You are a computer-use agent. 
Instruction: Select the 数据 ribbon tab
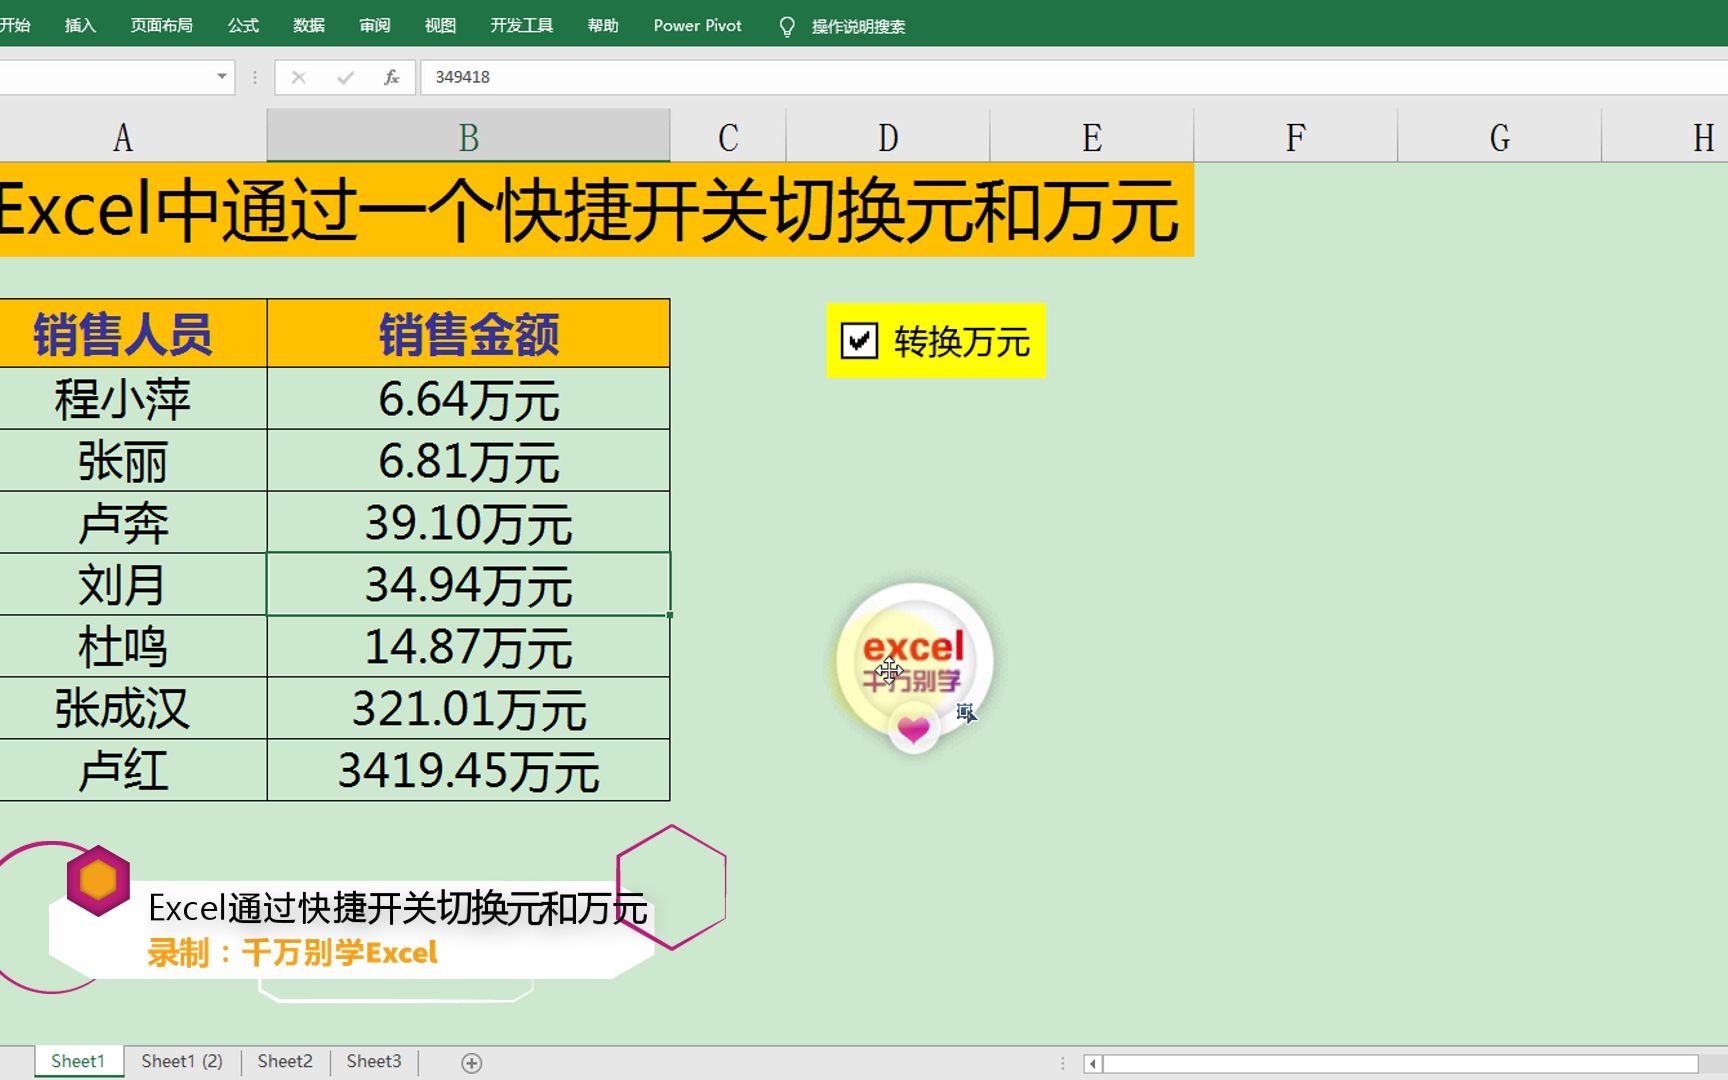pyautogui.click(x=309, y=26)
